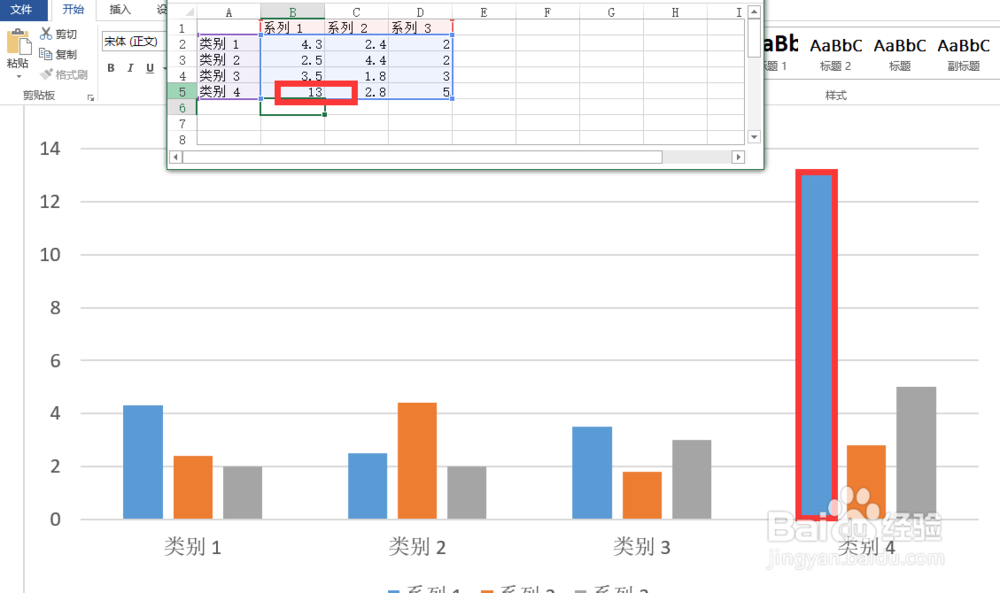Screen dimensions: 1000x593
Task: Toggle Underline formatting
Action: coord(150,68)
